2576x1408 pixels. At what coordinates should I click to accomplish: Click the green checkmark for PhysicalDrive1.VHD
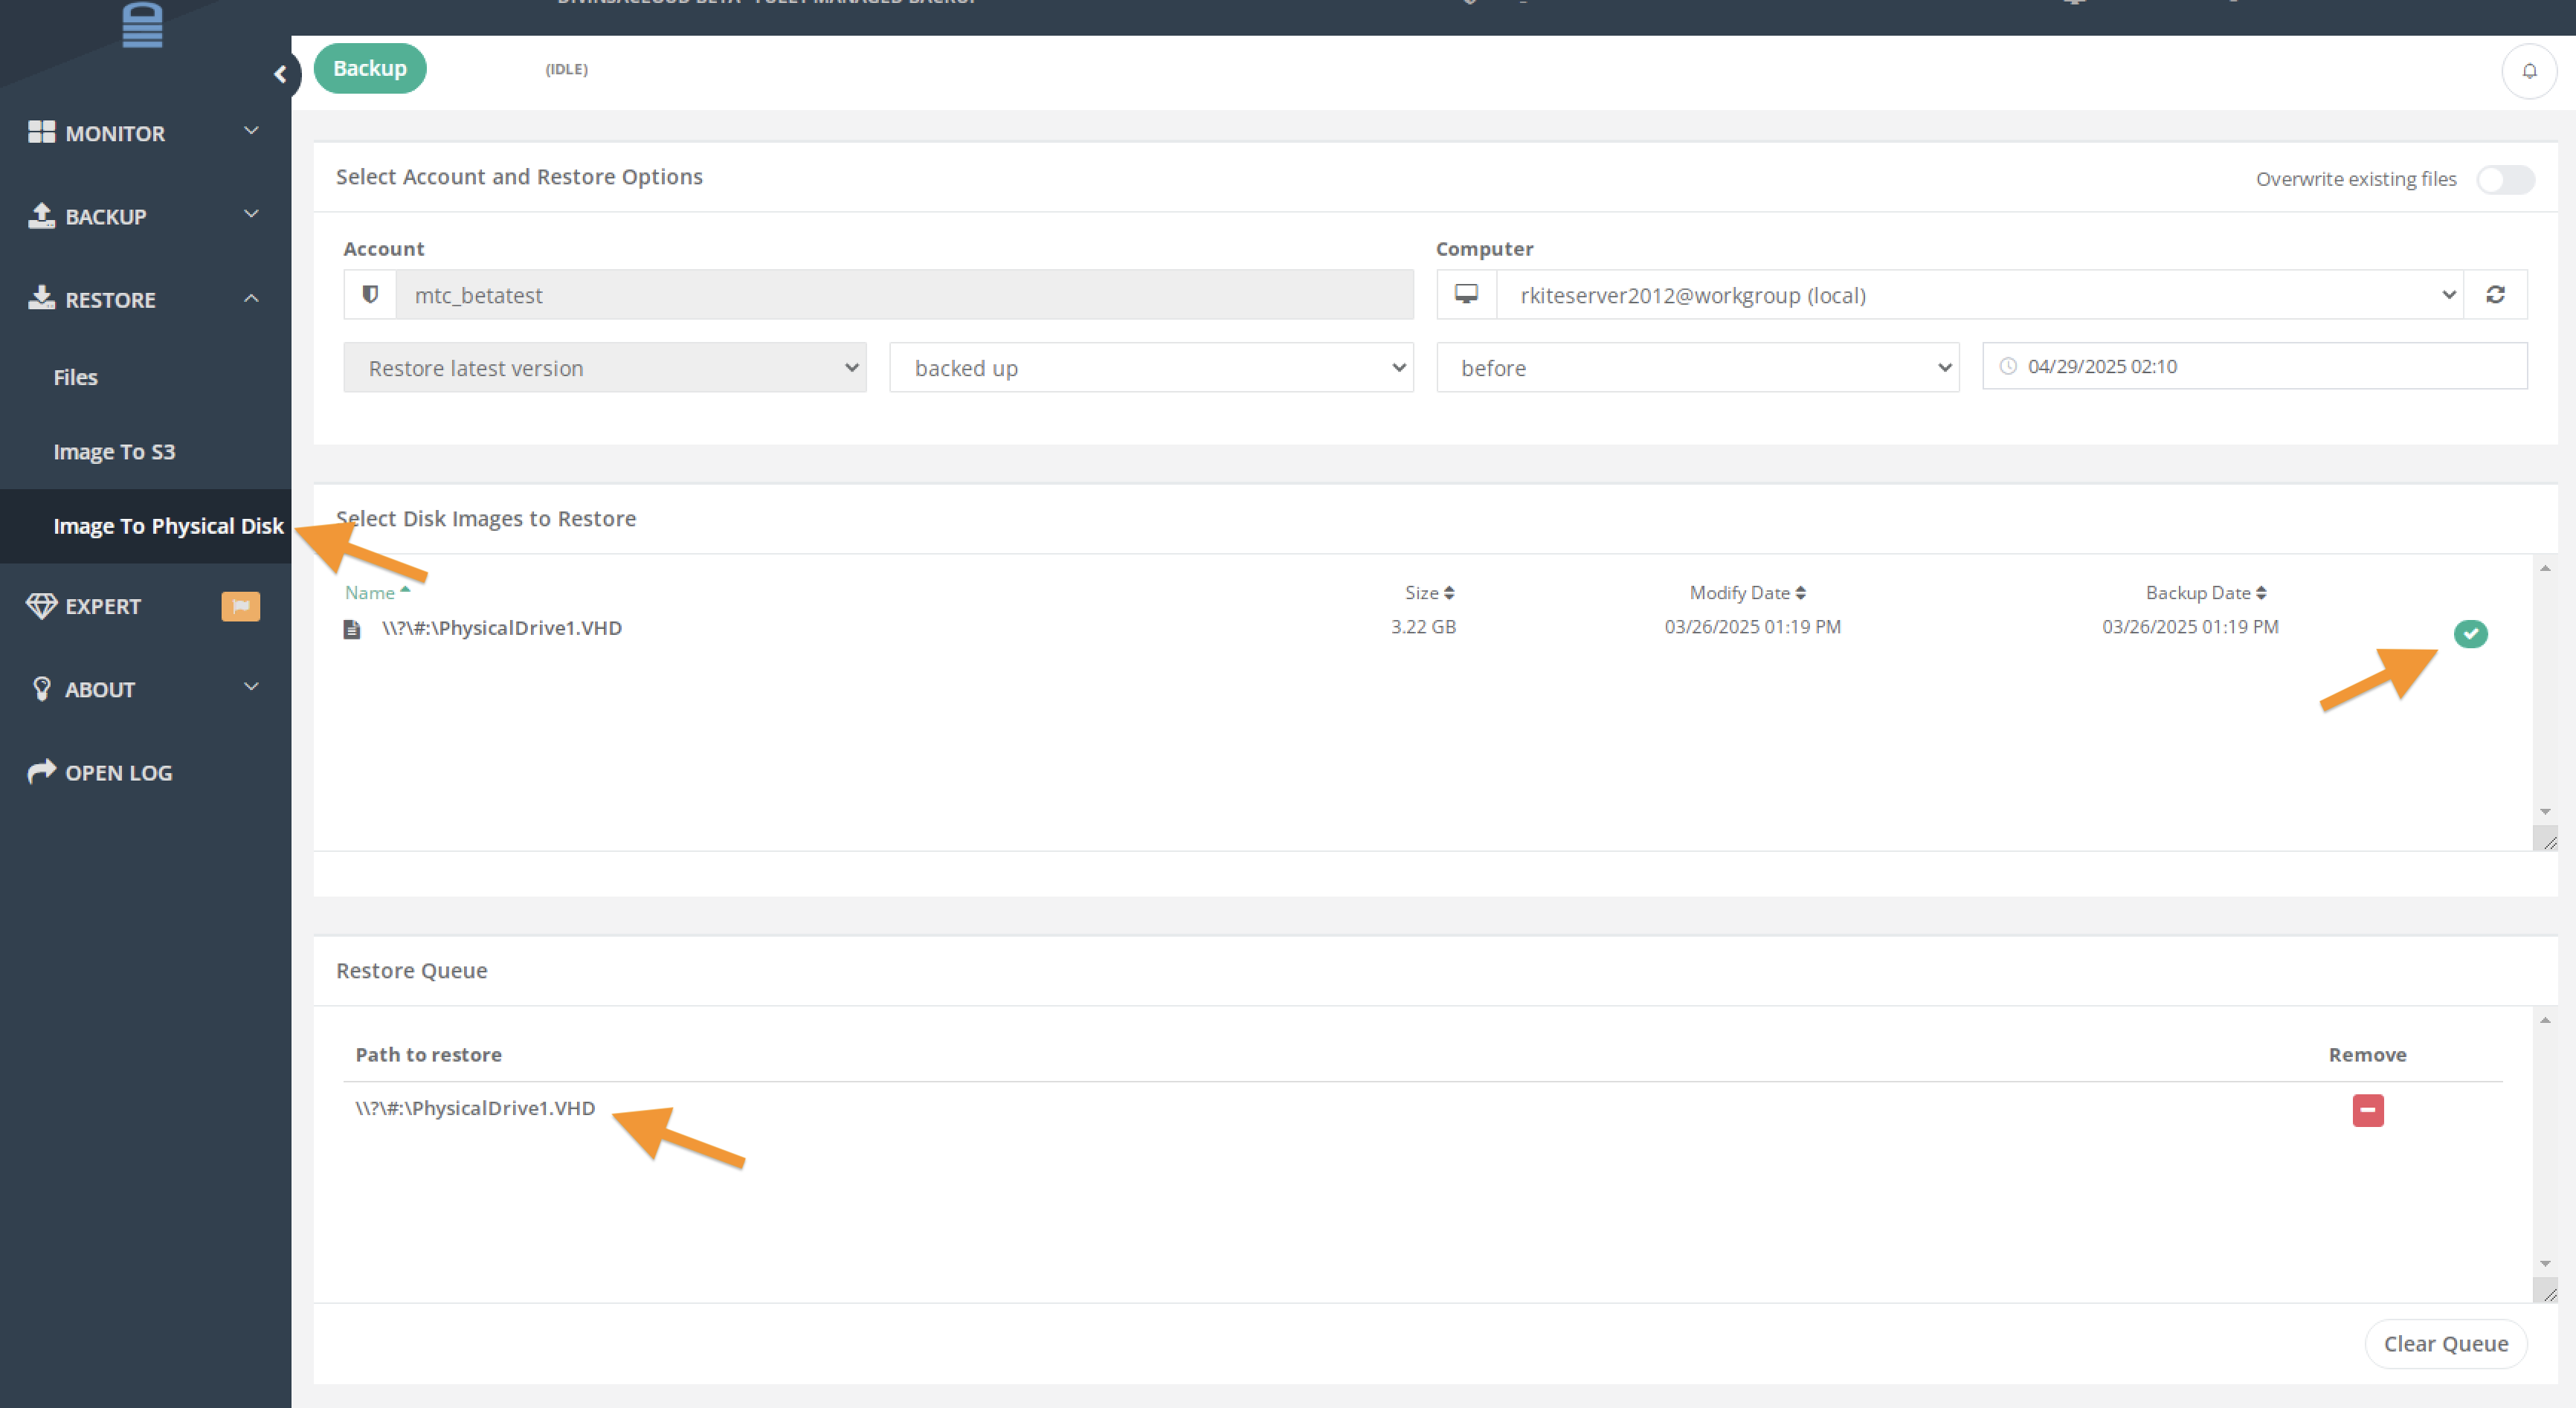point(2470,633)
